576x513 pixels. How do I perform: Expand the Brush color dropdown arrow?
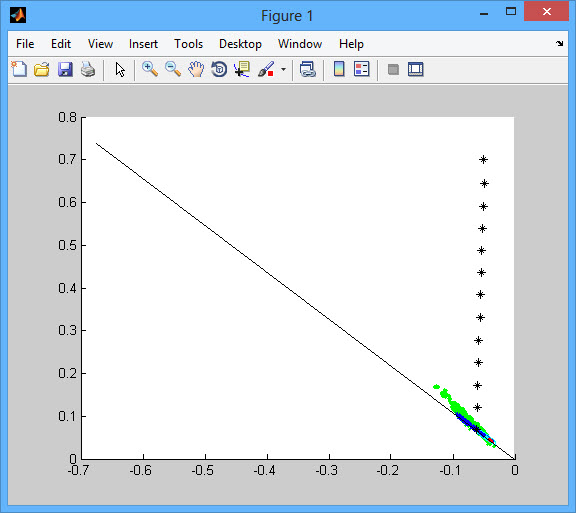tap(283, 69)
